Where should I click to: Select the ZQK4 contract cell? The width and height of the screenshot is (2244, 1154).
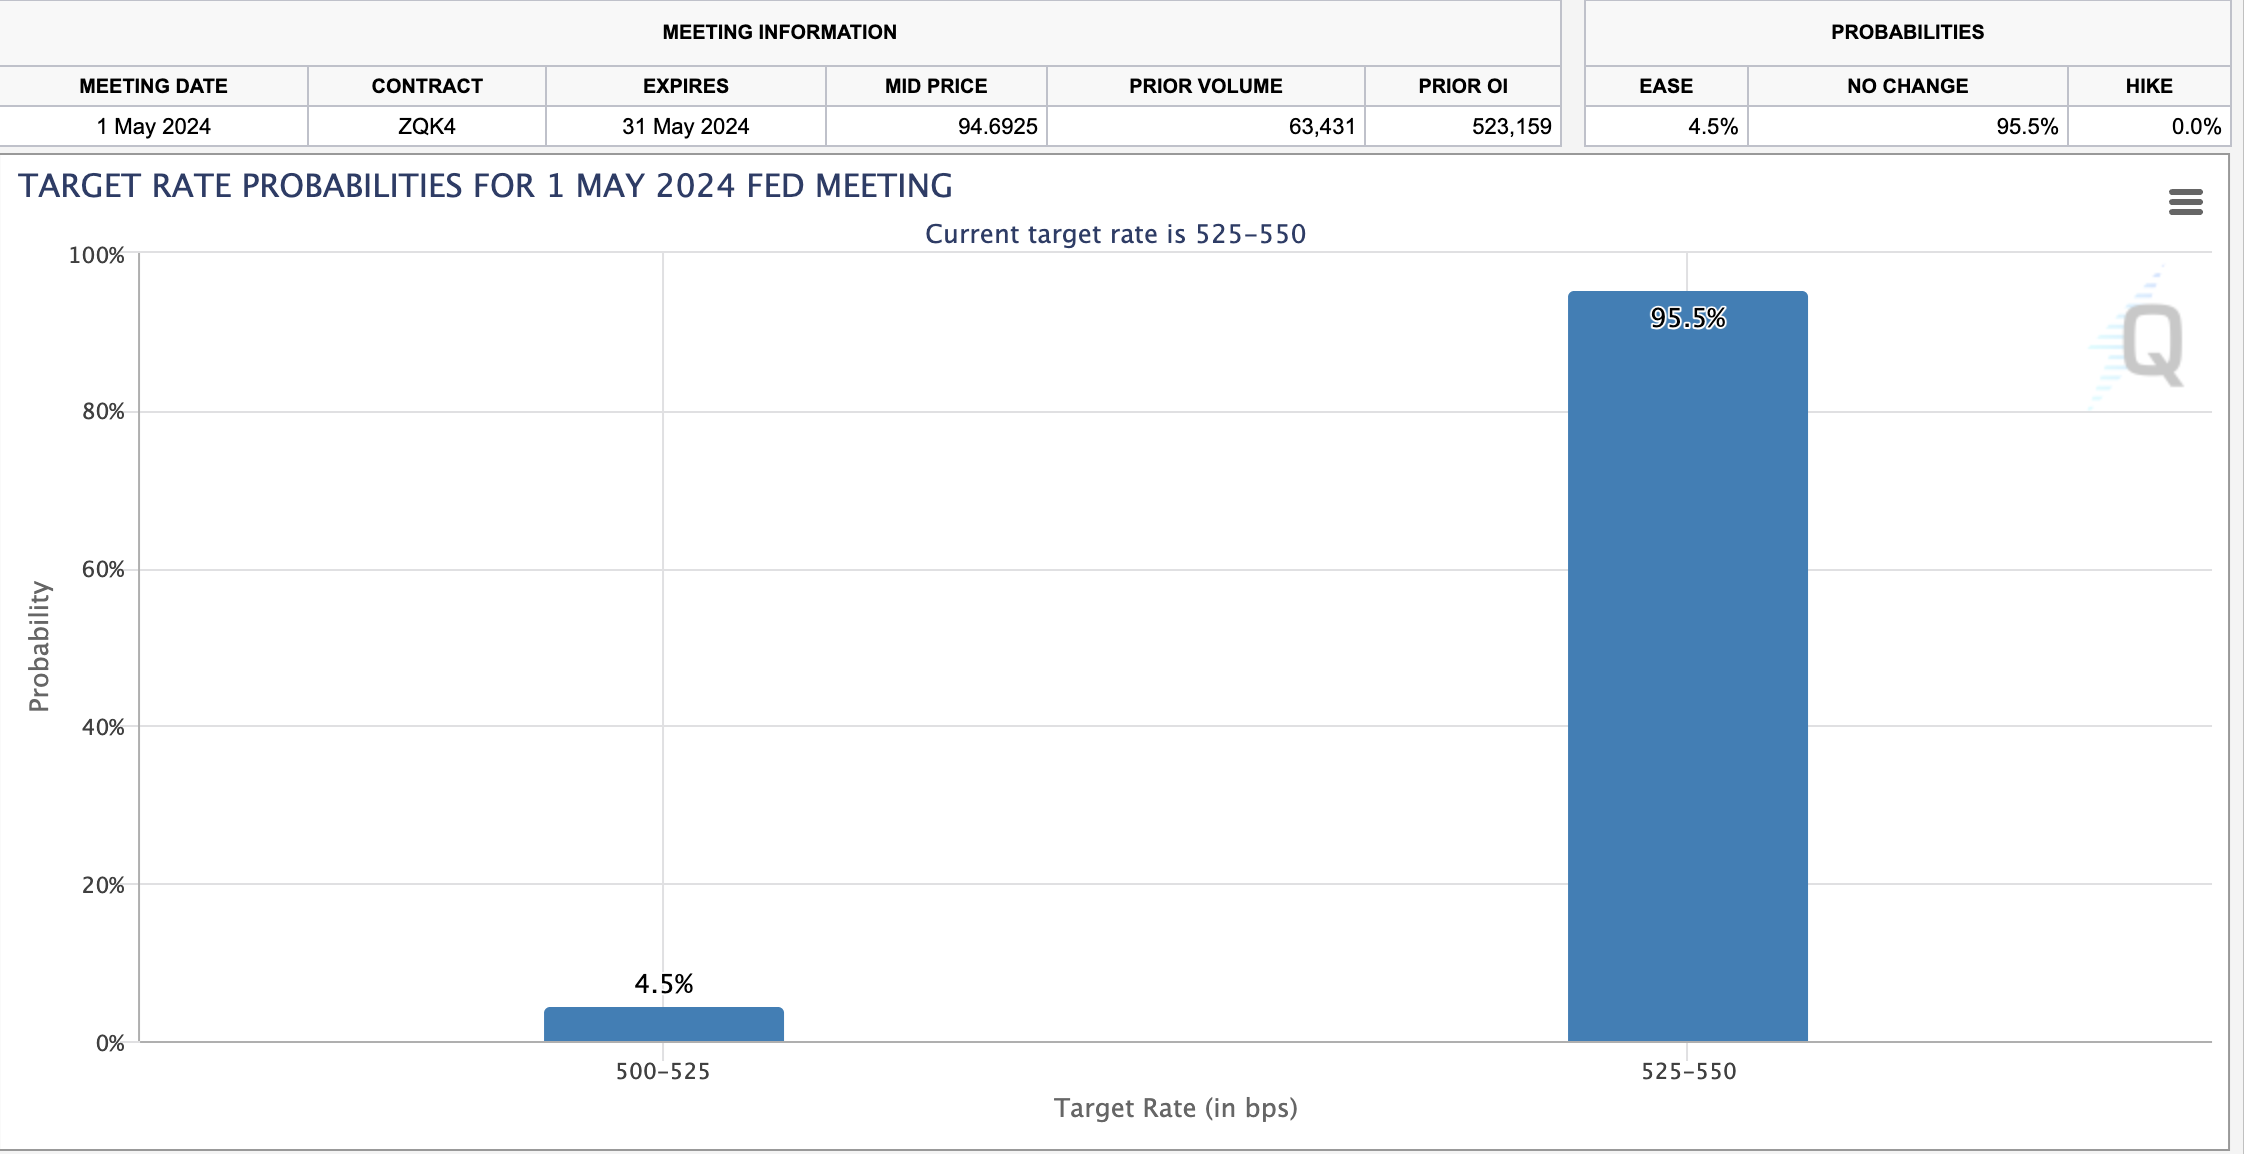427,127
